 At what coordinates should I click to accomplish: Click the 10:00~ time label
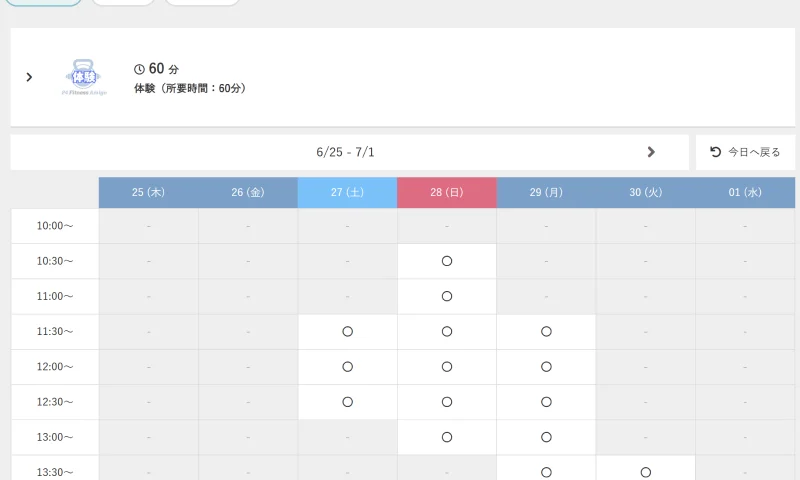tap(55, 226)
